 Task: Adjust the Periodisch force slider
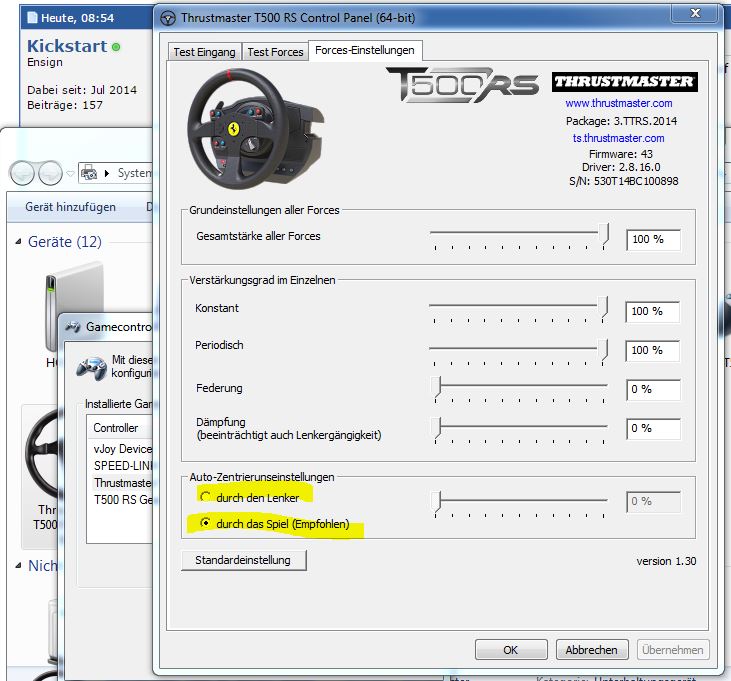pos(603,350)
